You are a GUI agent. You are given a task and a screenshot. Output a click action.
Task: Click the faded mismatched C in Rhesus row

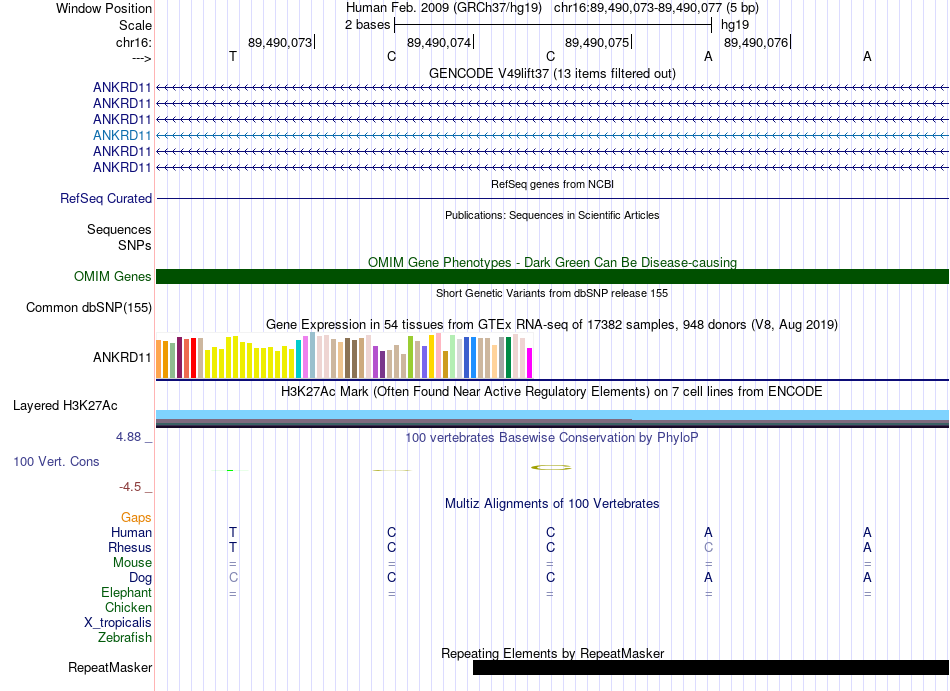click(708, 547)
